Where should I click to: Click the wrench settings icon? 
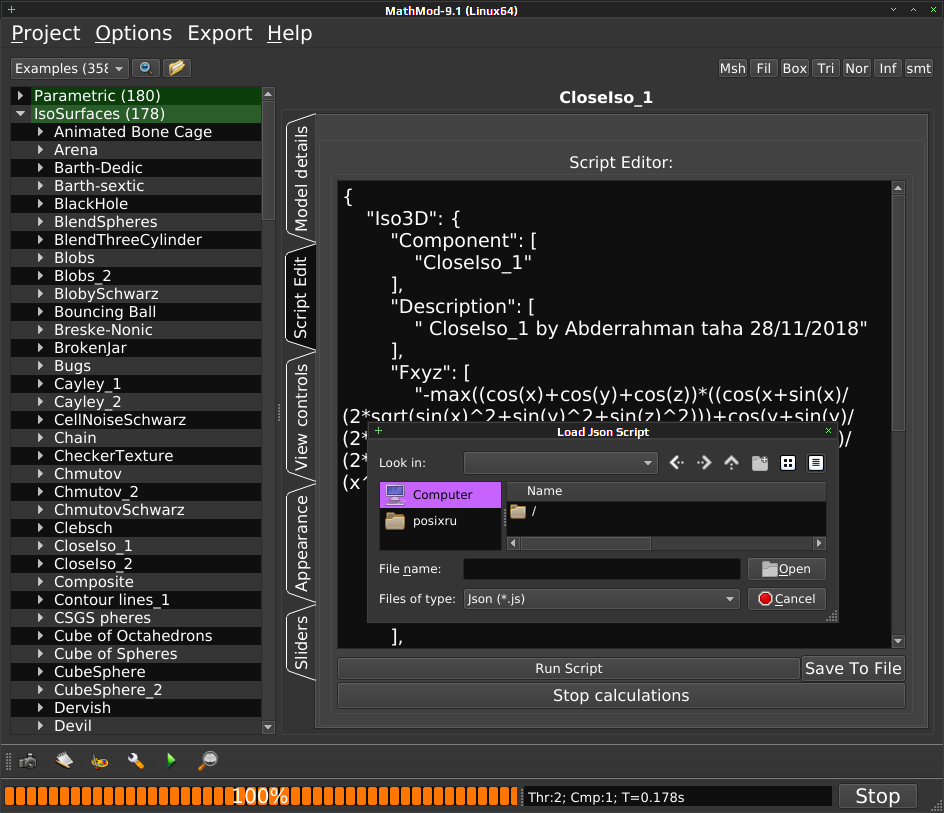(135, 761)
